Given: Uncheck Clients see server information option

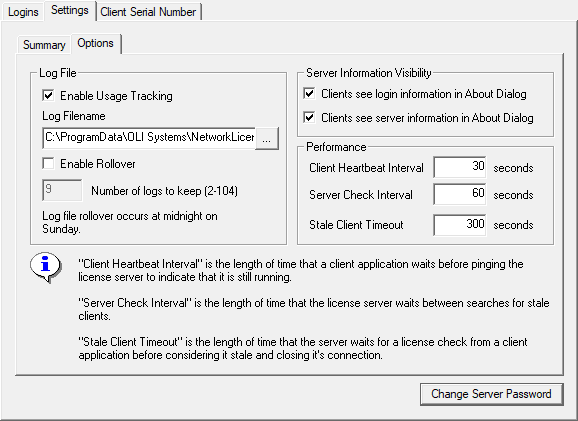Looking at the screenshot, I should (309, 118).
